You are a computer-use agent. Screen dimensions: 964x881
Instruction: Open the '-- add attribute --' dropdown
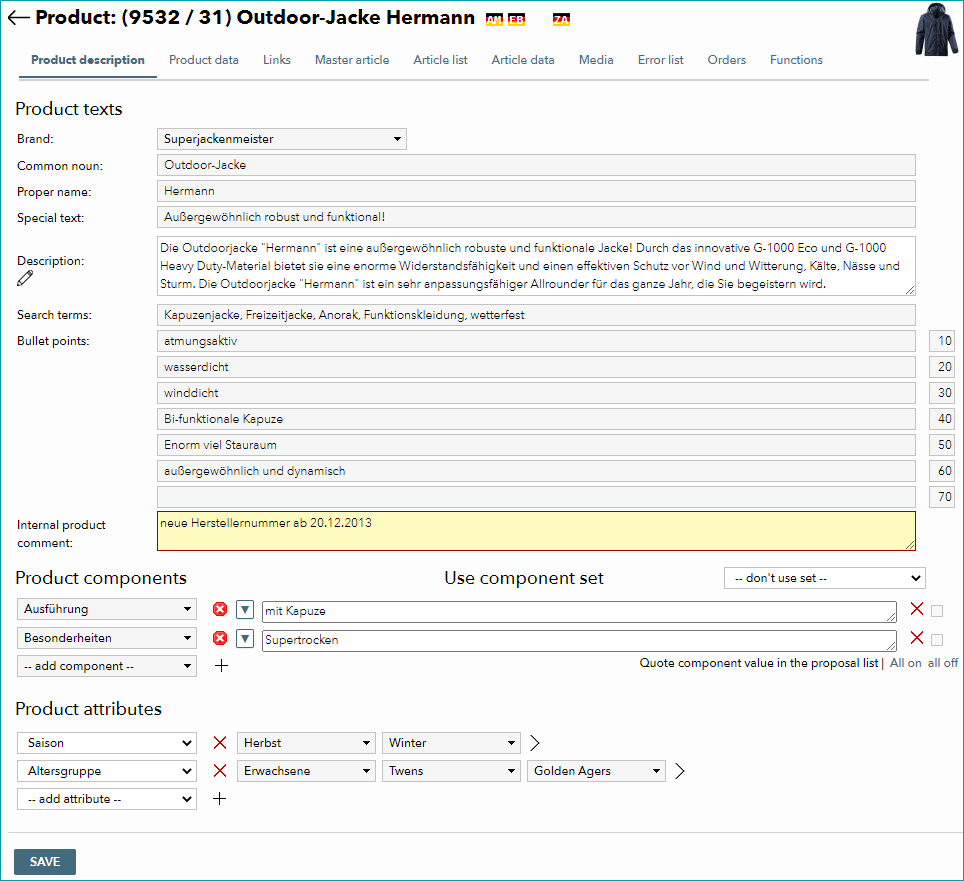point(107,799)
